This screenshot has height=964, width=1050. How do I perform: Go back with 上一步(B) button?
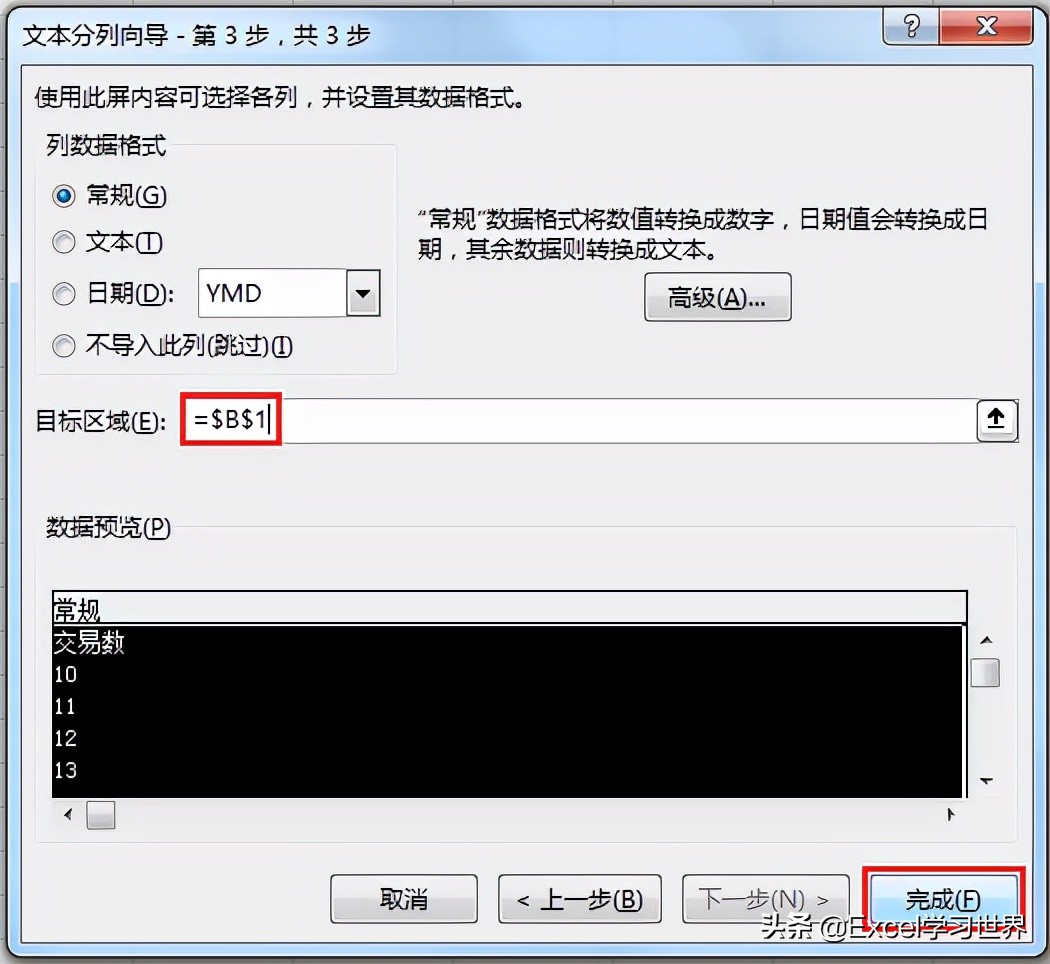[580, 899]
